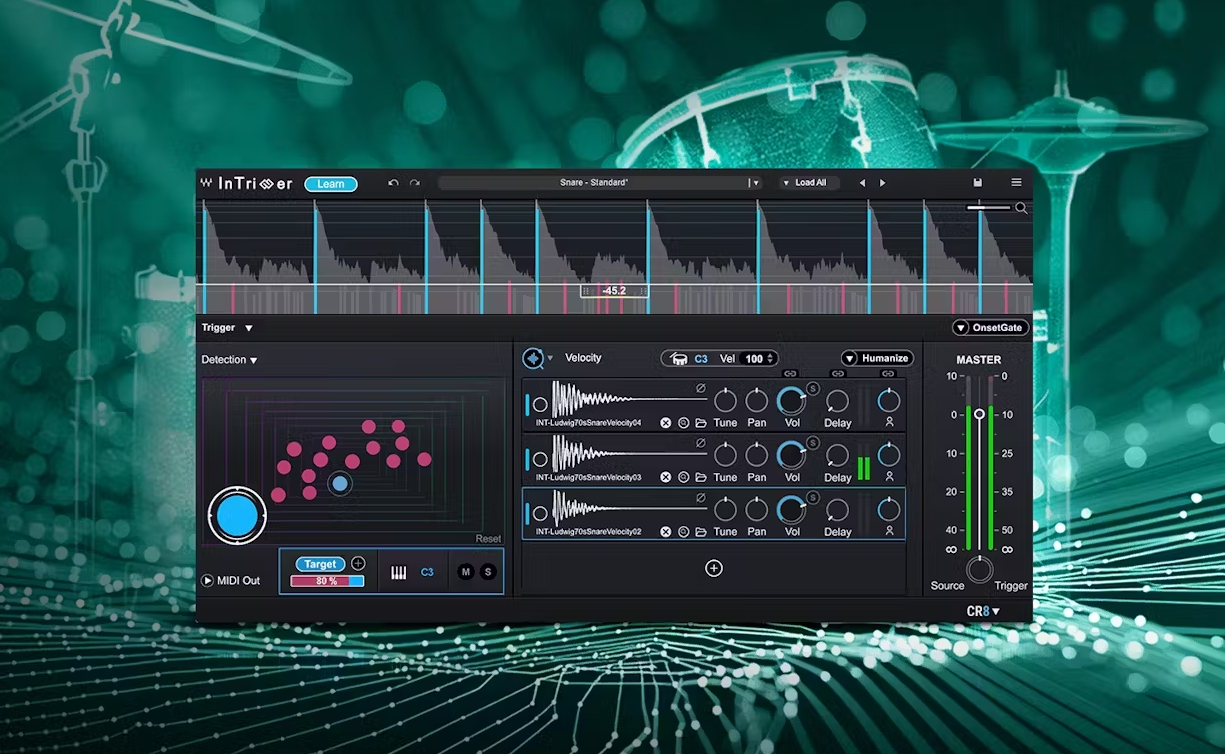Click the piano keyboard MIDI note icon
This screenshot has width=1225, height=754.
399,572
